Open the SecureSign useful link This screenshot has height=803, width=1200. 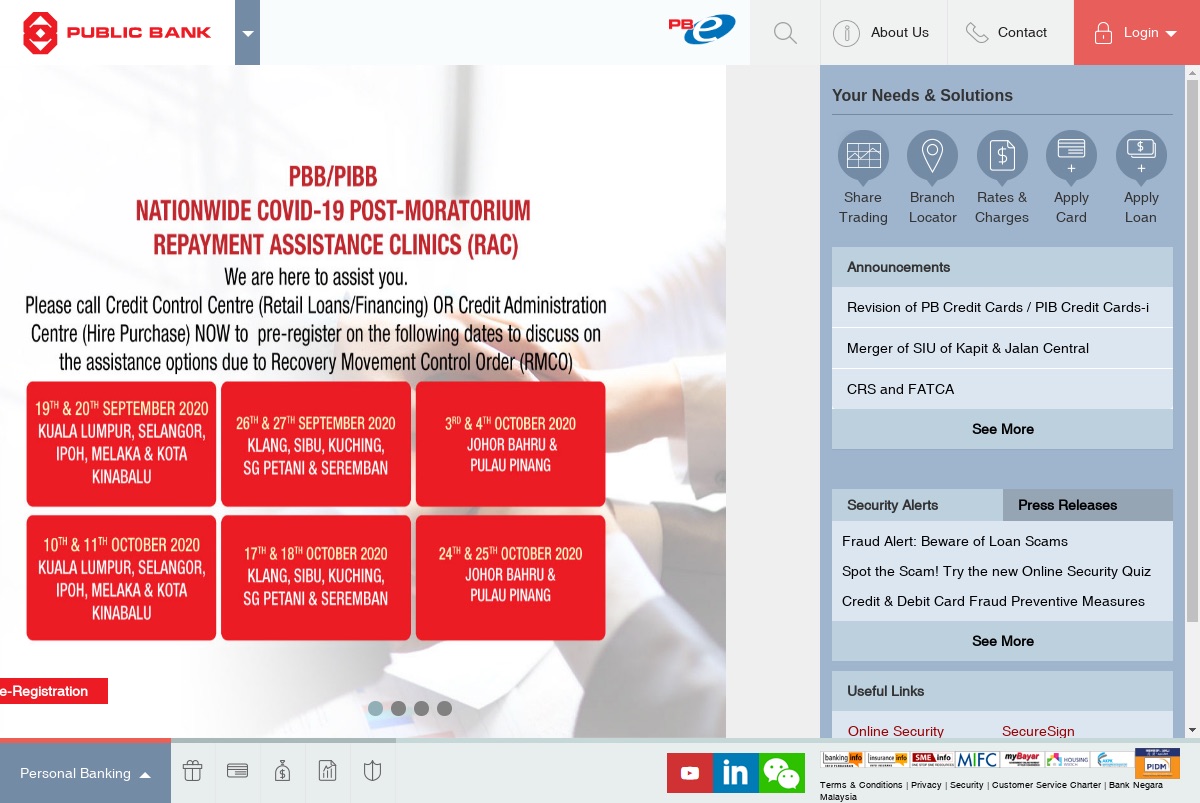pyautogui.click(x=1038, y=731)
